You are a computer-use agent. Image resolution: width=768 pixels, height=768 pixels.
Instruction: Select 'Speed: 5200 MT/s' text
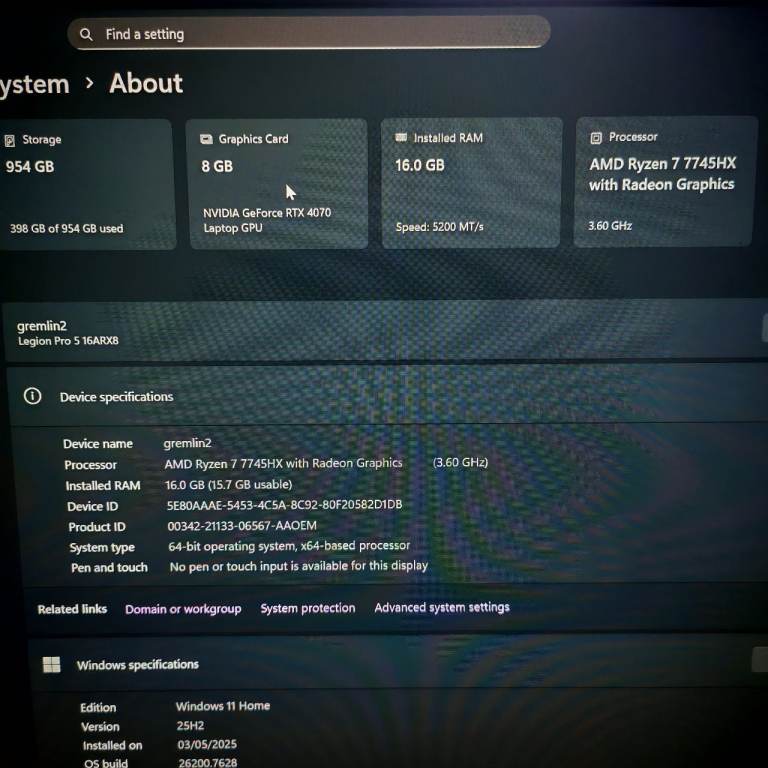tap(439, 227)
